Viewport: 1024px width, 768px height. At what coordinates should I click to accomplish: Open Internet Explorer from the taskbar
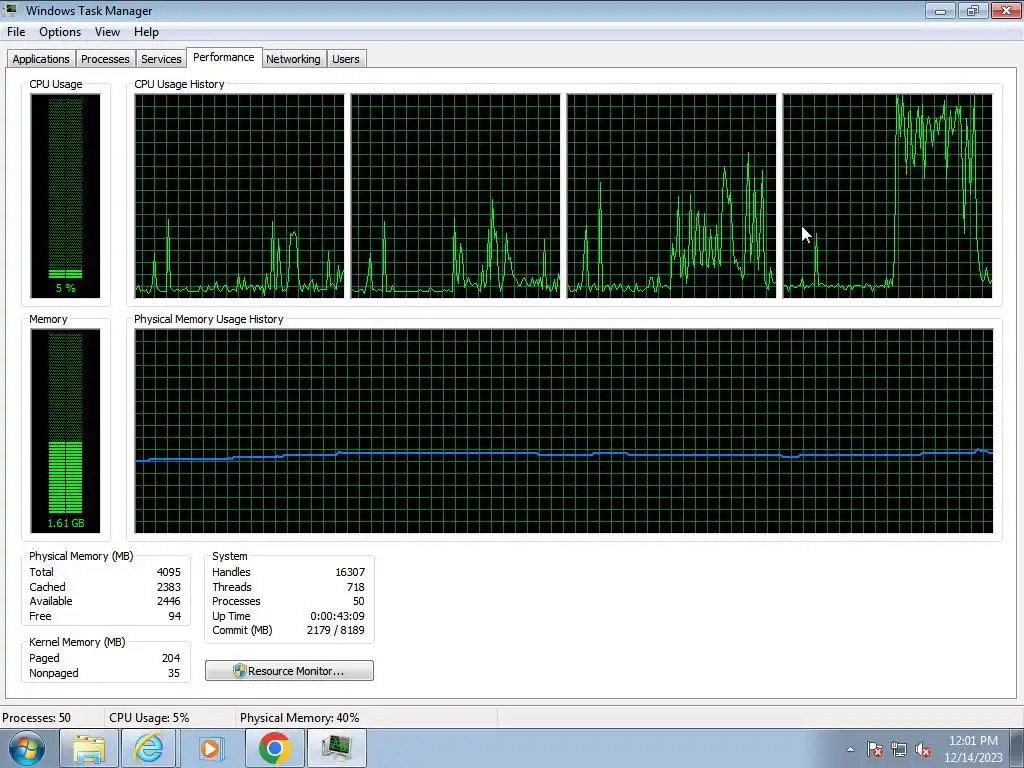tap(148, 748)
